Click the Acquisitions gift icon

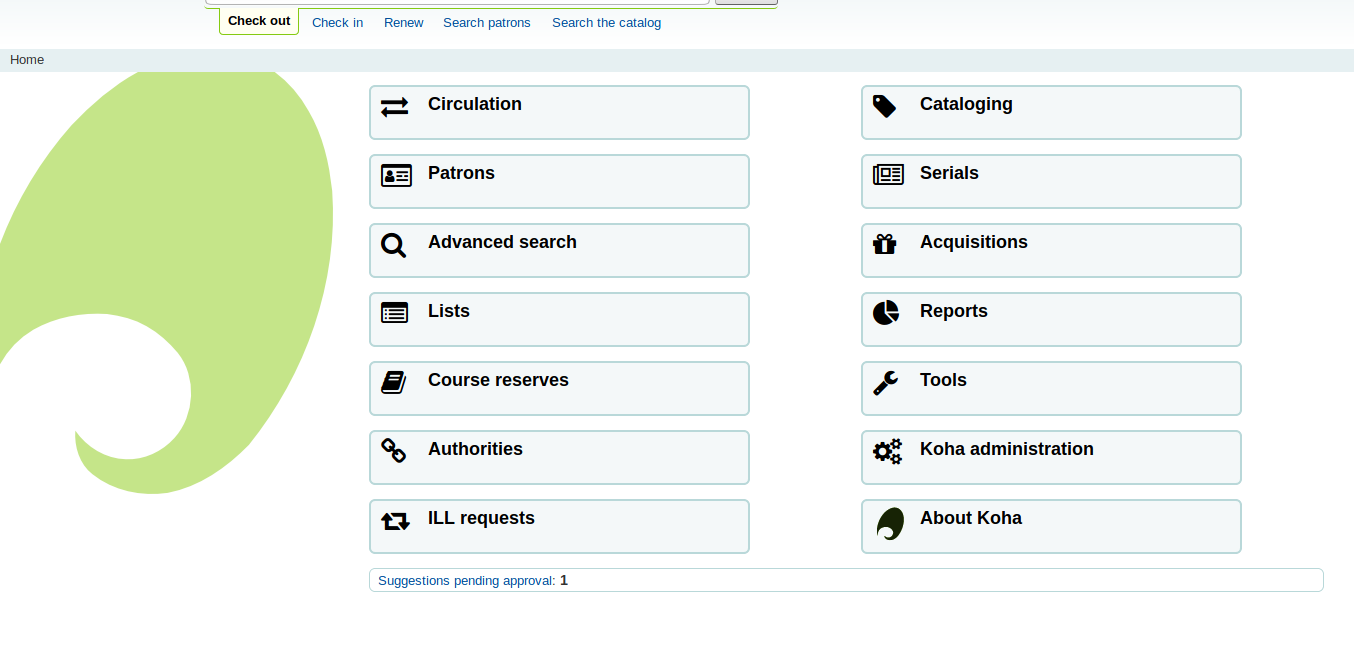coord(885,244)
